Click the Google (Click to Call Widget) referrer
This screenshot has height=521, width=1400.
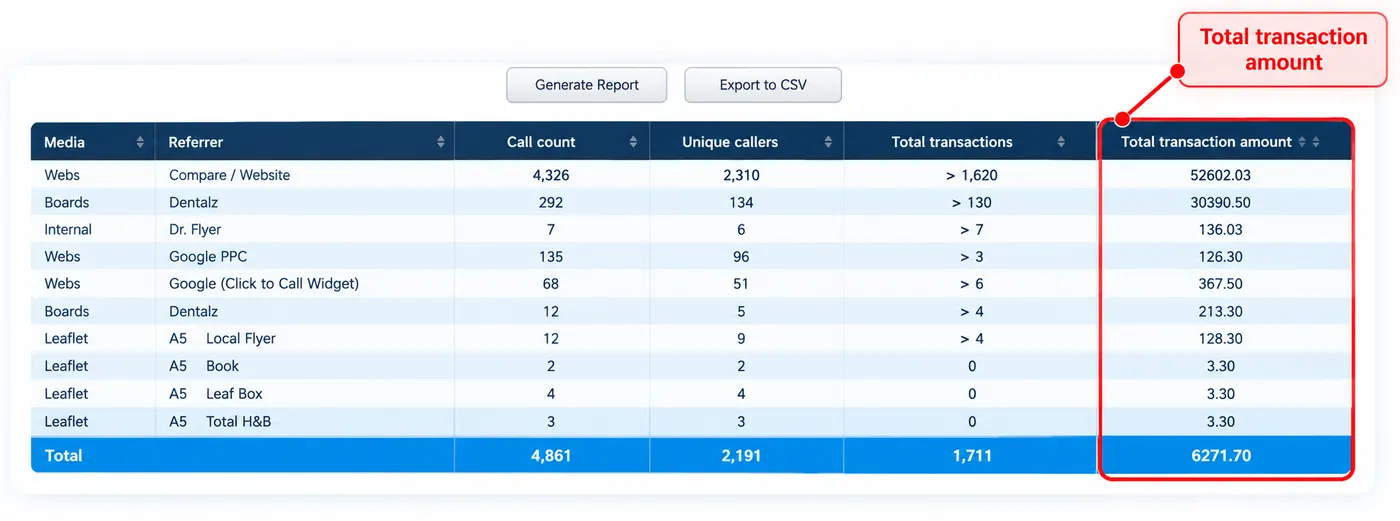264,284
